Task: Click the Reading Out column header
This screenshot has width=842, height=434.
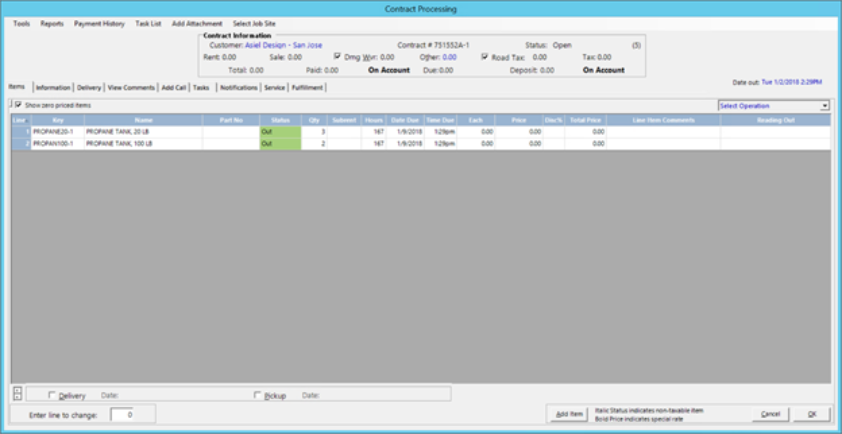Action: click(775, 120)
